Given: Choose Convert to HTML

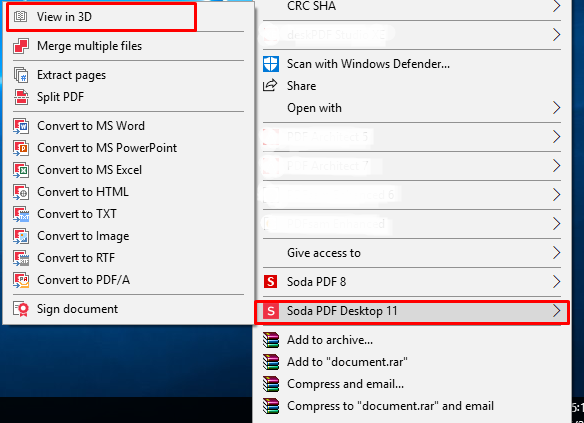Looking at the screenshot, I should click(x=128, y=192).
